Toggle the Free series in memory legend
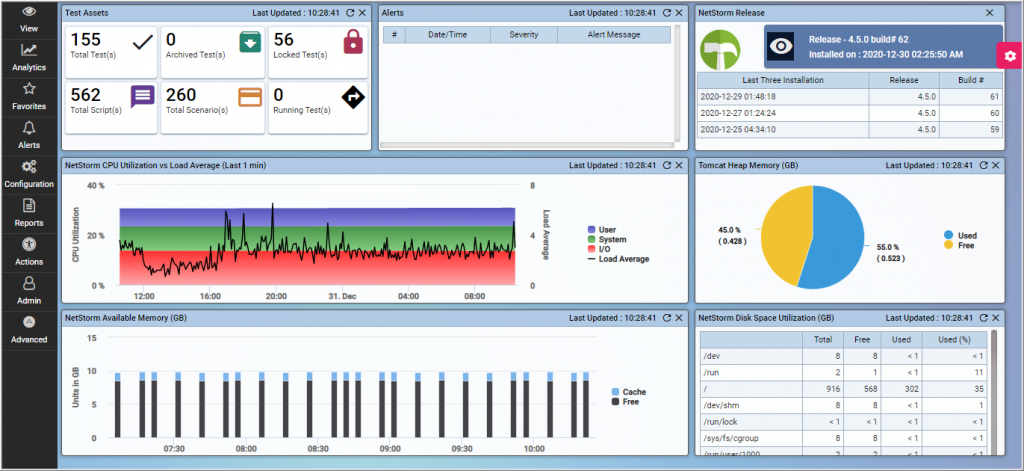The image size is (1024, 471). coord(625,402)
